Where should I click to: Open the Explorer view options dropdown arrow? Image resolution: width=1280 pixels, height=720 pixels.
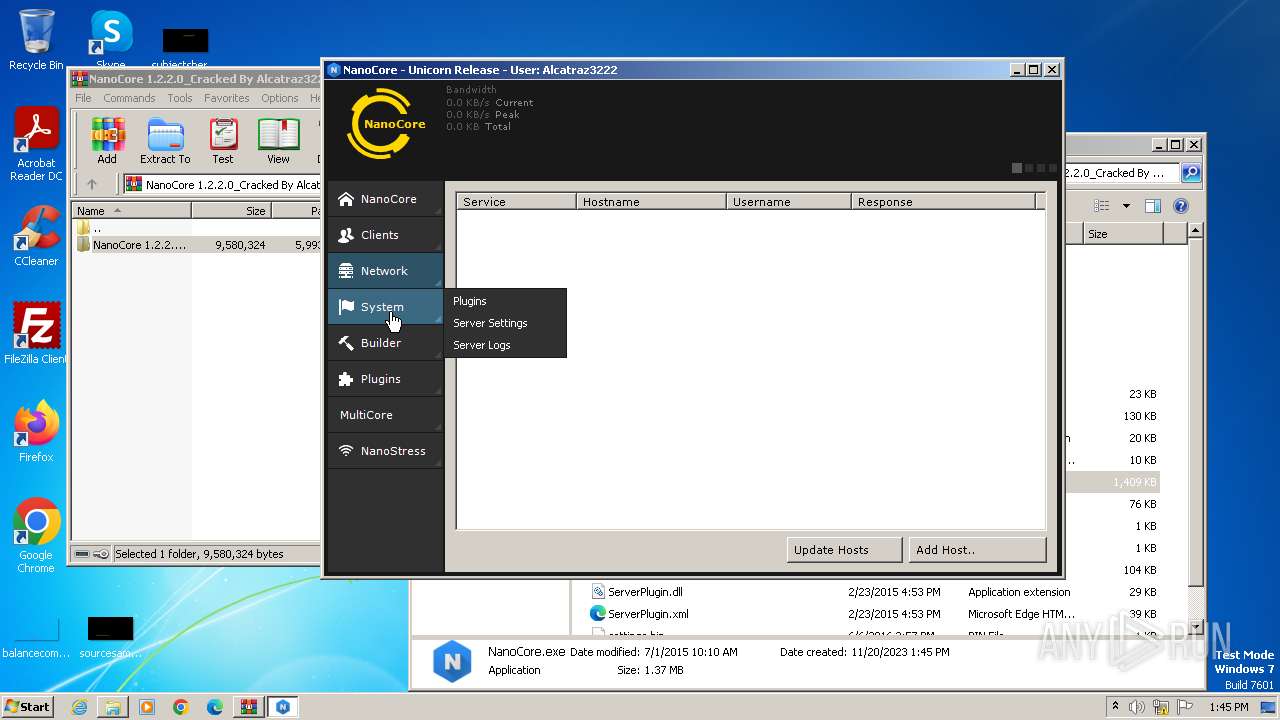1126,206
